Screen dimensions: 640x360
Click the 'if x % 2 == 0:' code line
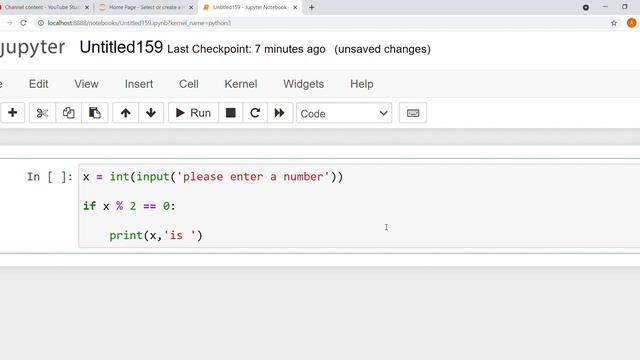pyautogui.click(x=129, y=206)
